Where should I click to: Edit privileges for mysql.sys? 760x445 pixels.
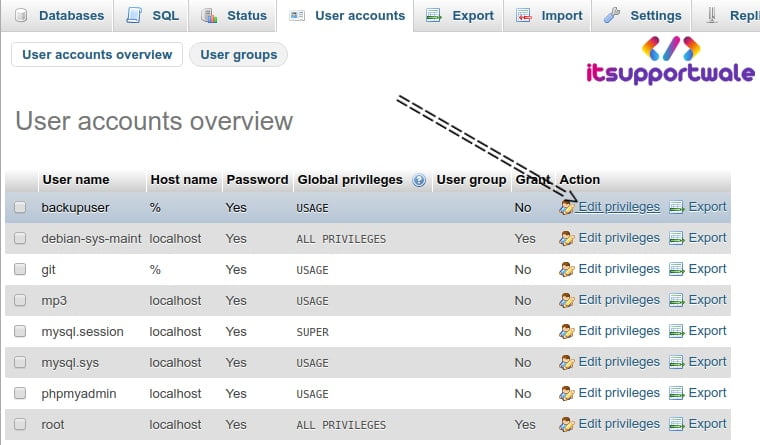click(x=619, y=362)
